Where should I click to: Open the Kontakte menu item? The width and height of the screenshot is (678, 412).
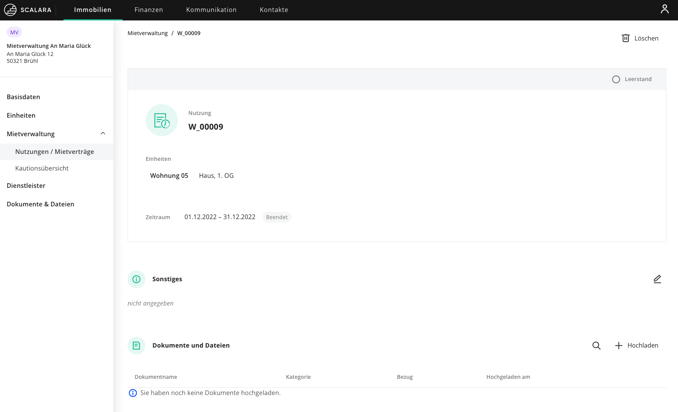(x=274, y=10)
